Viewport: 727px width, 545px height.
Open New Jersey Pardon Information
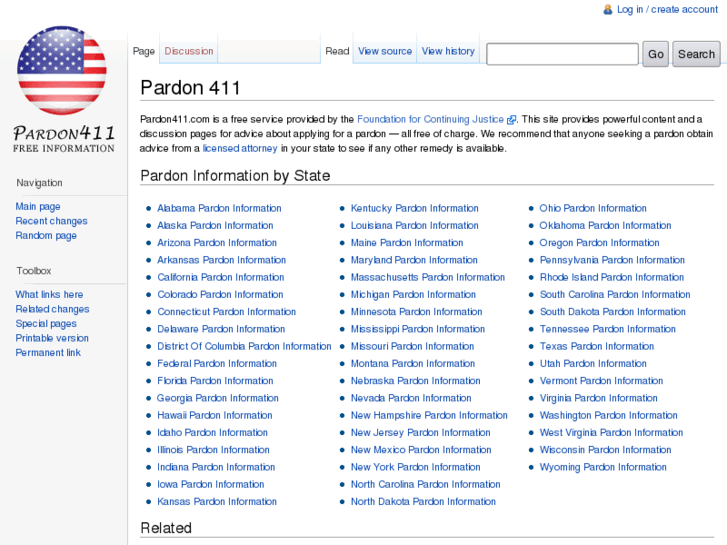[x=421, y=433]
